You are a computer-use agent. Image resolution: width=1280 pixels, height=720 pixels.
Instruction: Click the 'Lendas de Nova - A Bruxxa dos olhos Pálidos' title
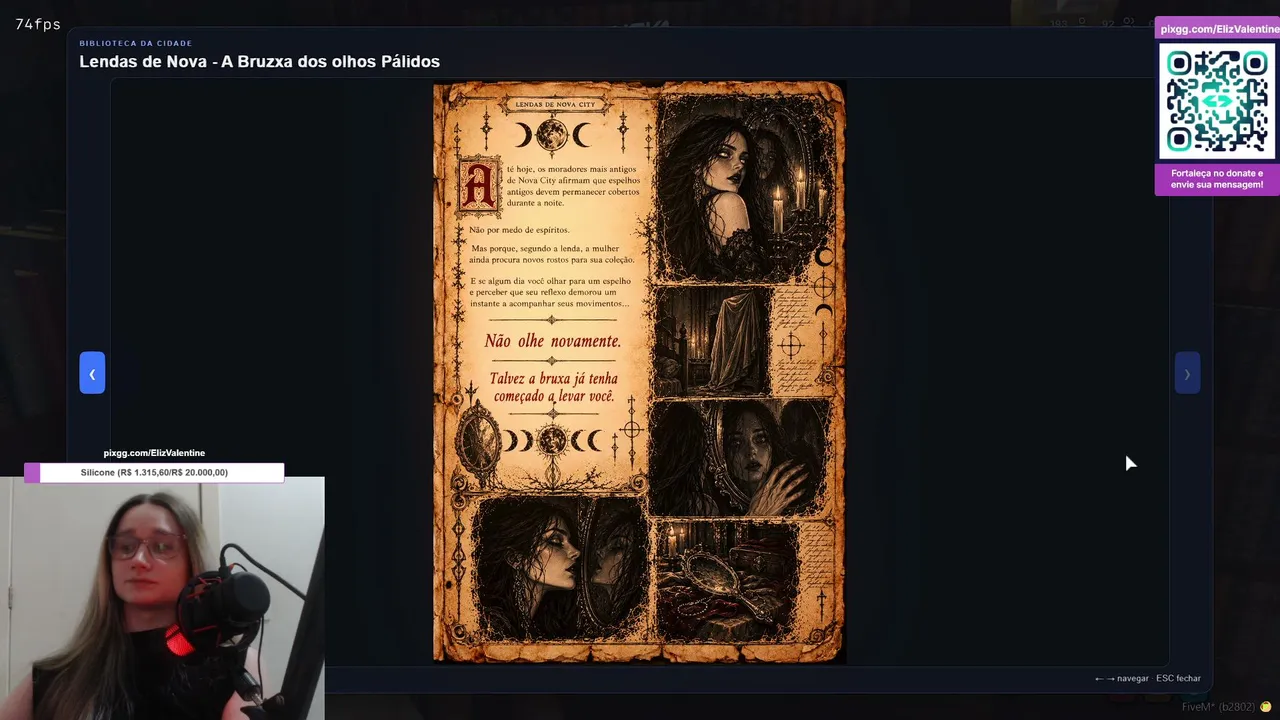pyautogui.click(x=259, y=62)
